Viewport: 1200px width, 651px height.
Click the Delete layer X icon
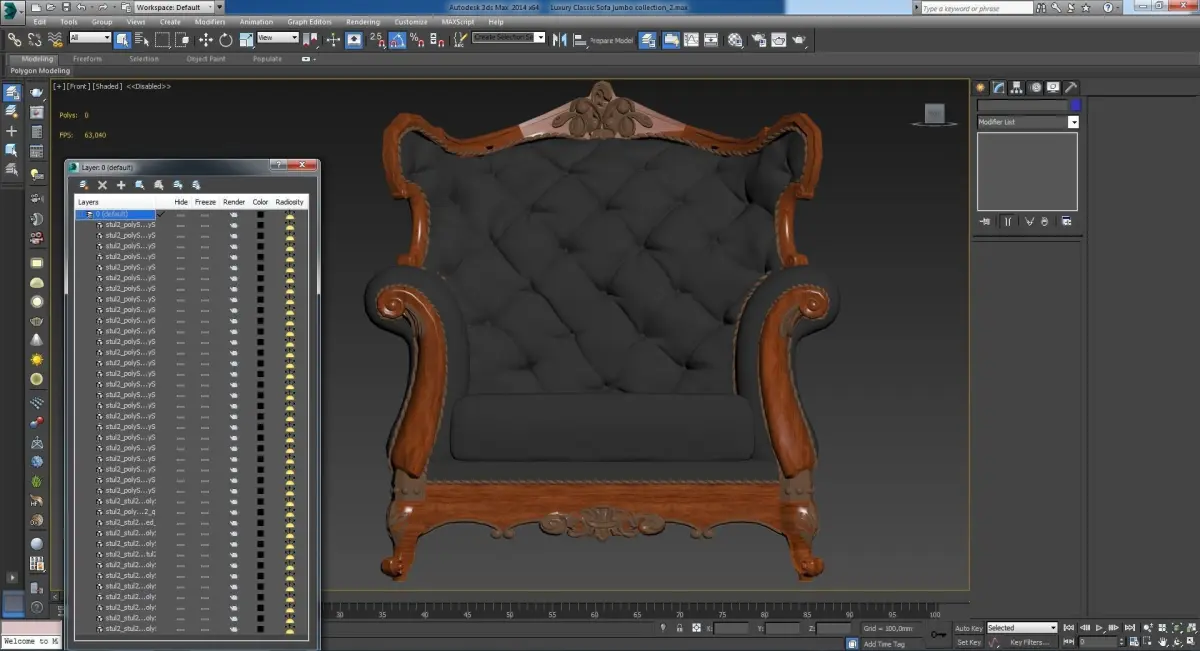click(102, 185)
